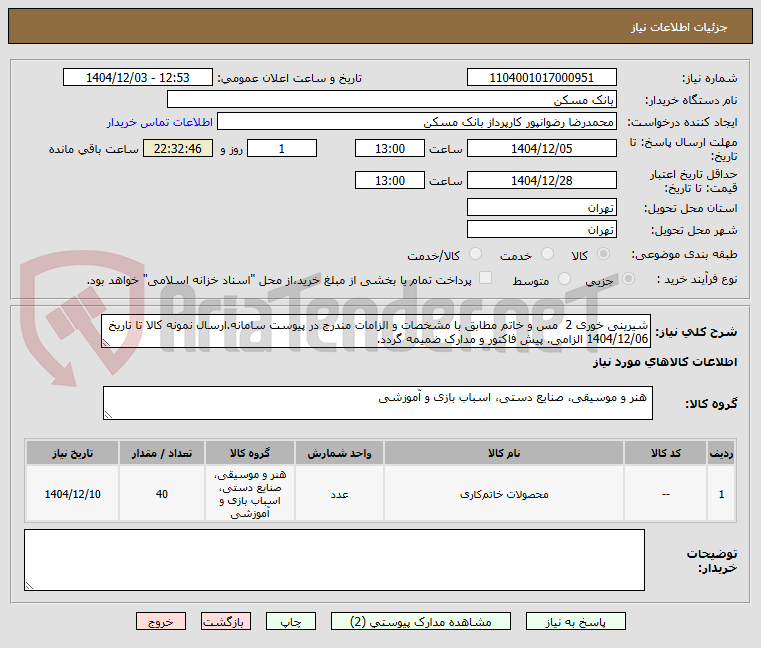
Task: Click the گروه کالا column header
Action: 250,453
